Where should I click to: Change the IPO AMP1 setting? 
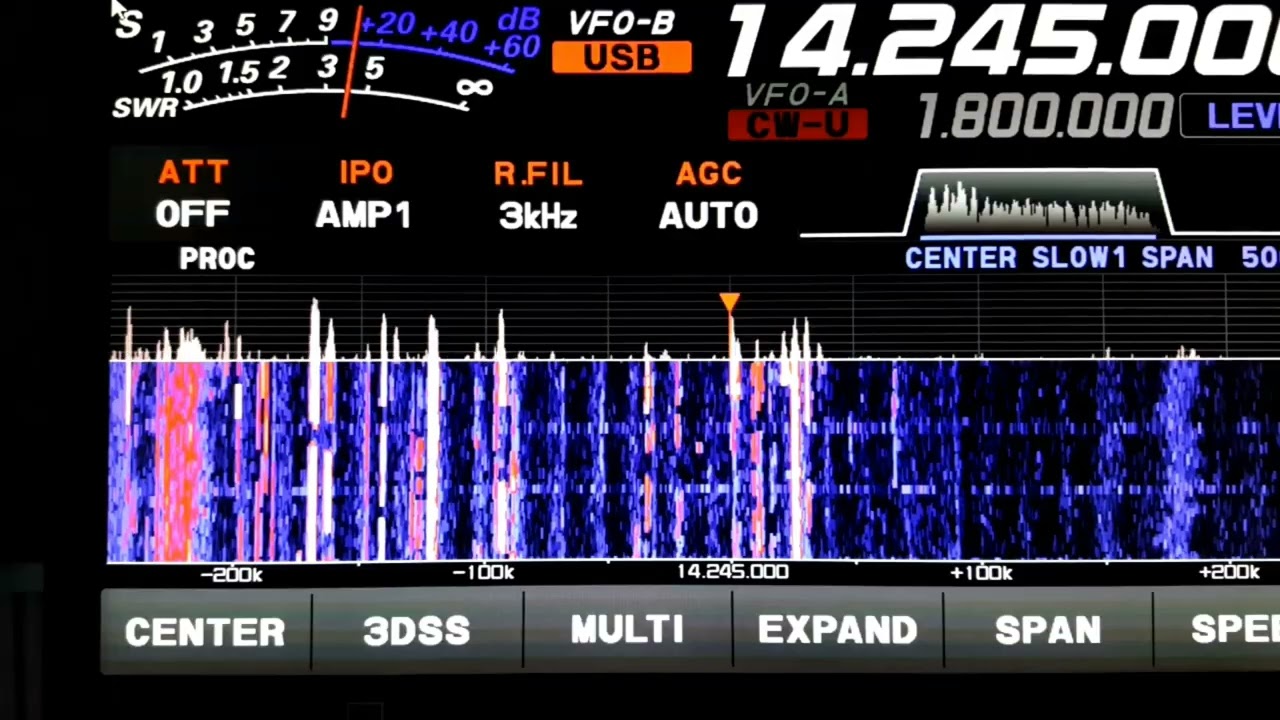pos(364,194)
